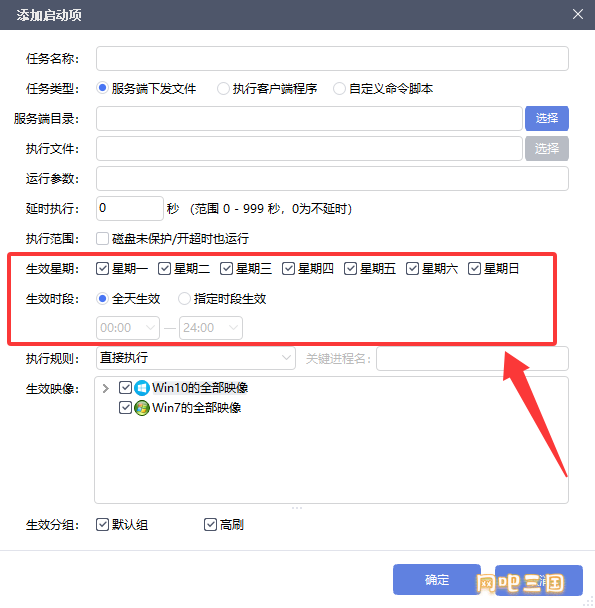
Task: Uncheck 星期一 checkbox
Action: pos(102,268)
